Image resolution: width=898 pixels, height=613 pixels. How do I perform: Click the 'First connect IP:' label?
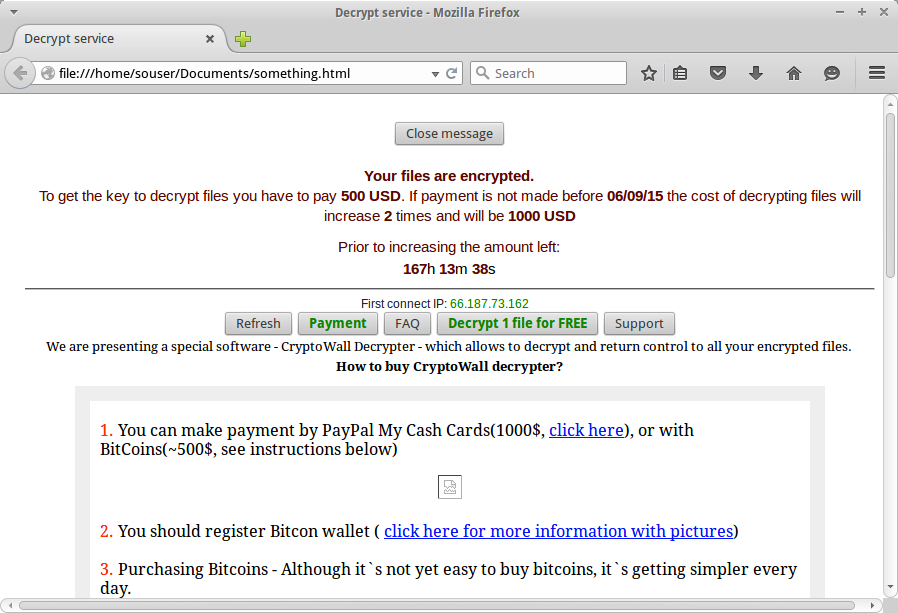404,304
